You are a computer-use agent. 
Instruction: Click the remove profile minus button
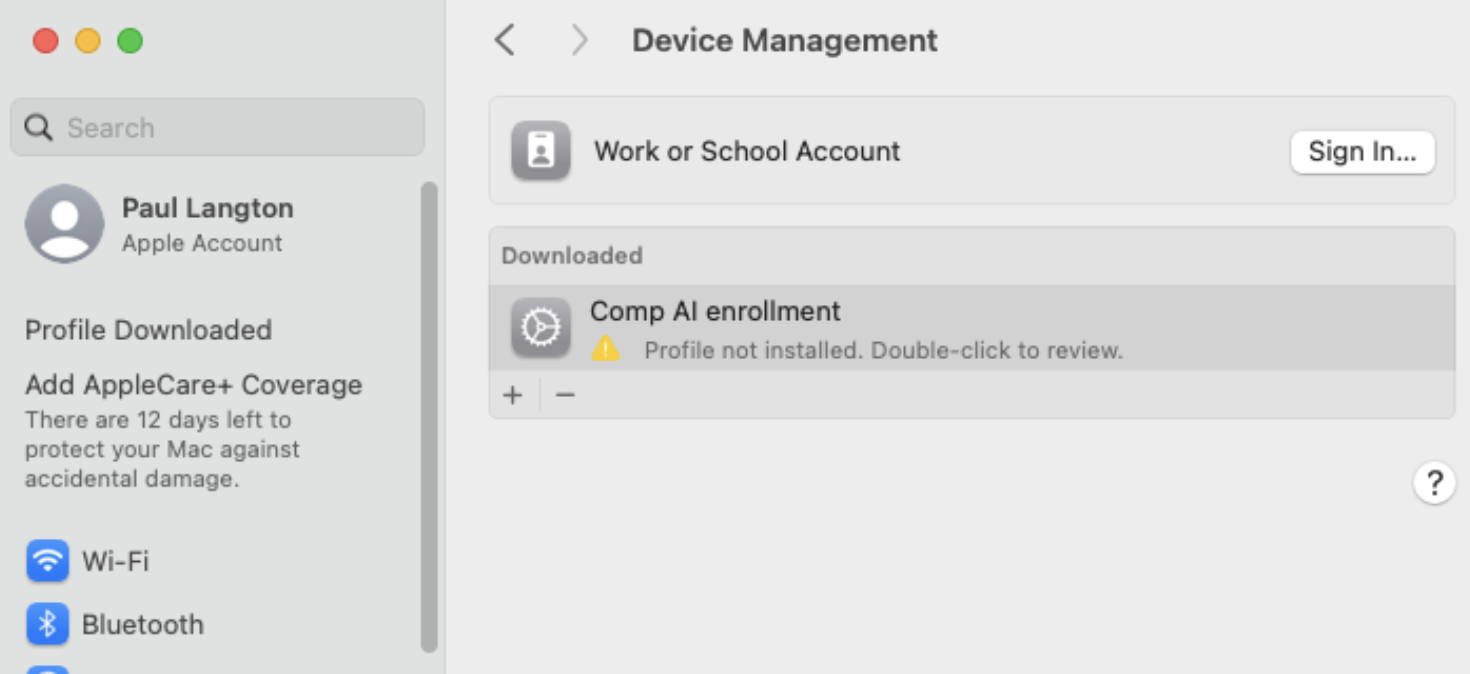pyautogui.click(x=565, y=394)
